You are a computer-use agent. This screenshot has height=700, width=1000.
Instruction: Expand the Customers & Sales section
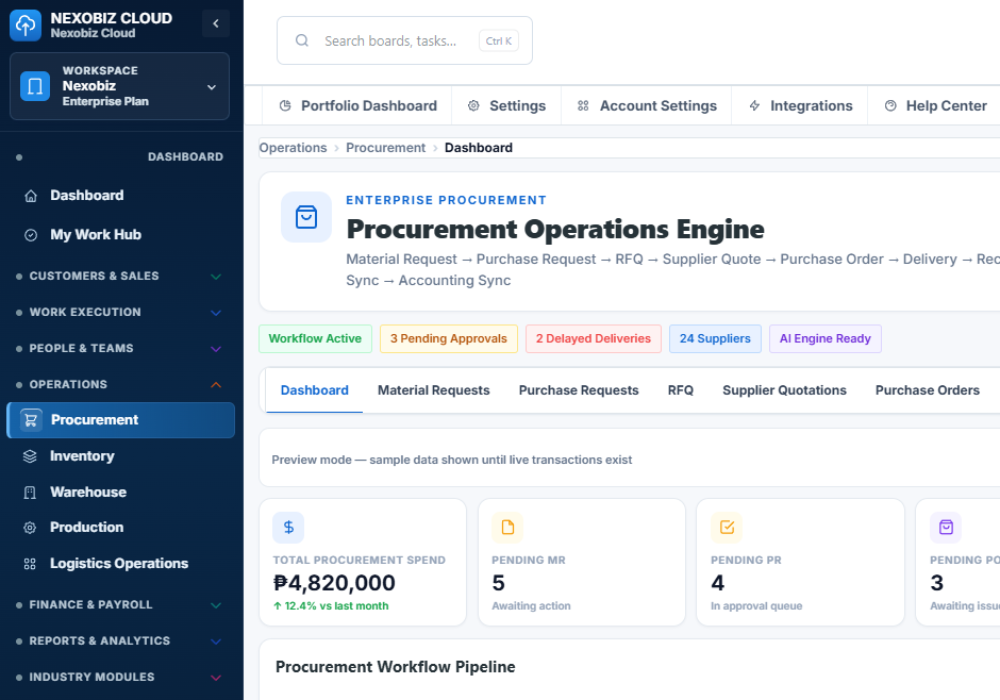coord(121,276)
